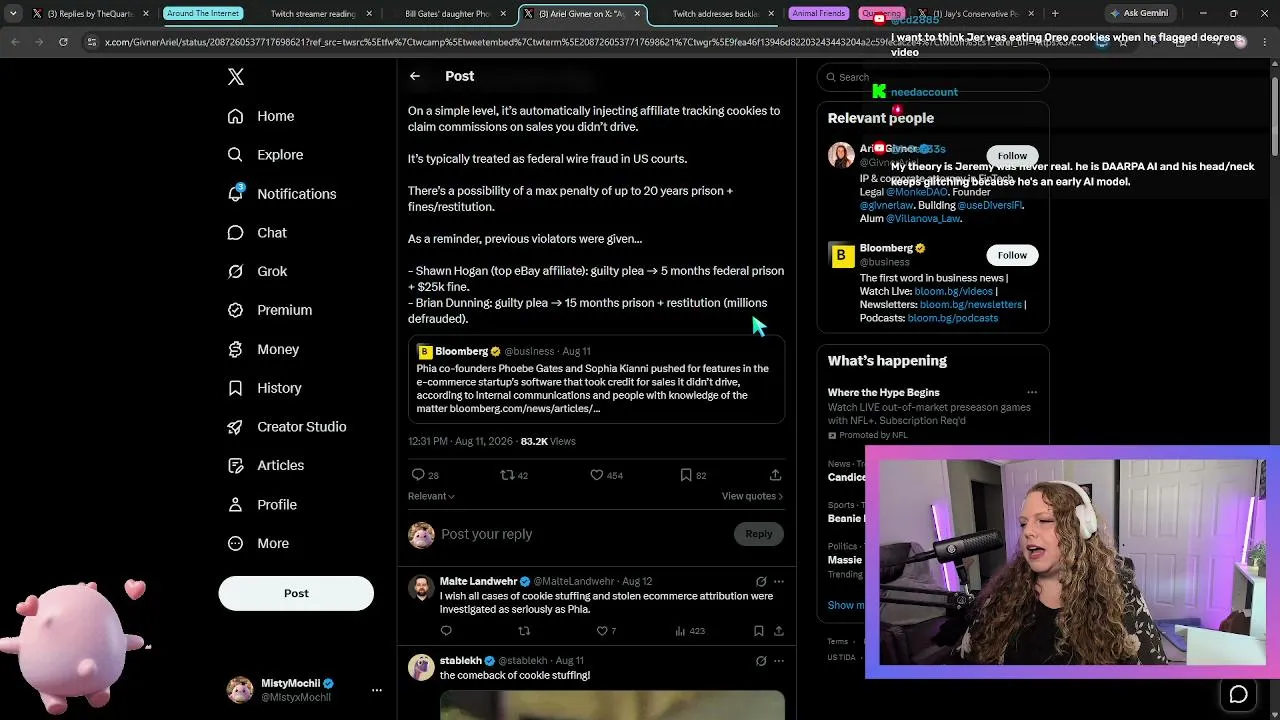This screenshot has height=720, width=1280.
Task: Open more options on stablekh's reply
Action: [x=779, y=661]
